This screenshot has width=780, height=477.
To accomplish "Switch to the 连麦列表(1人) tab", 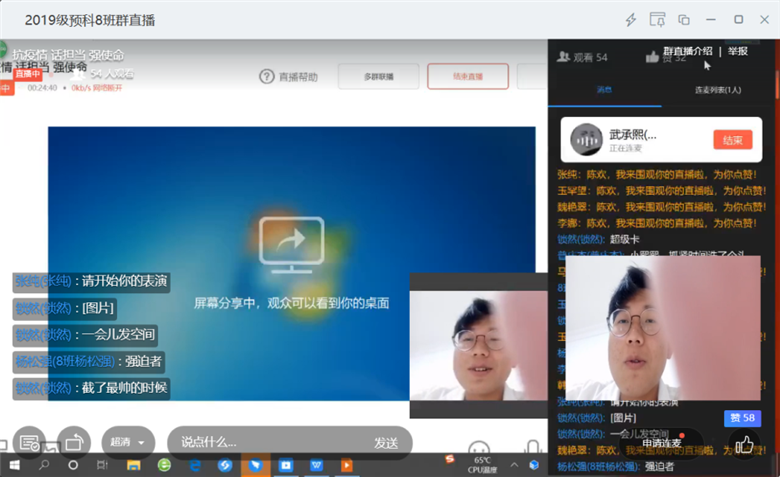I will (x=718, y=90).
